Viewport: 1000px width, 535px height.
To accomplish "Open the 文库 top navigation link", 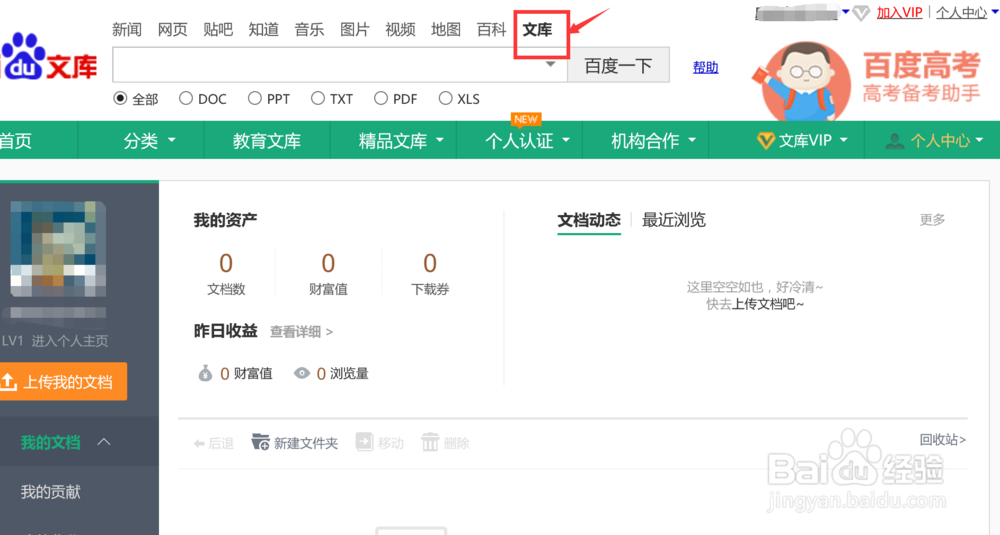I will coord(537,29).
